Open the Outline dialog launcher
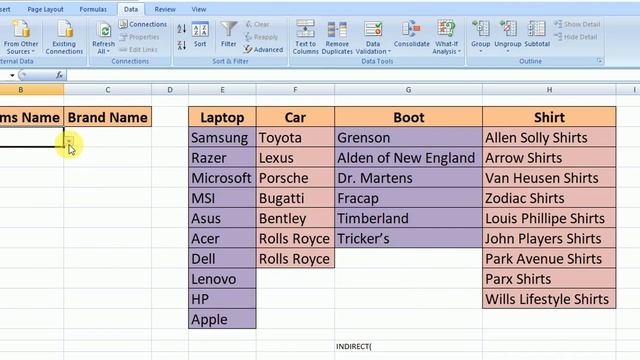The height and width of the screenshot is (360, 640). coord(600,61)
